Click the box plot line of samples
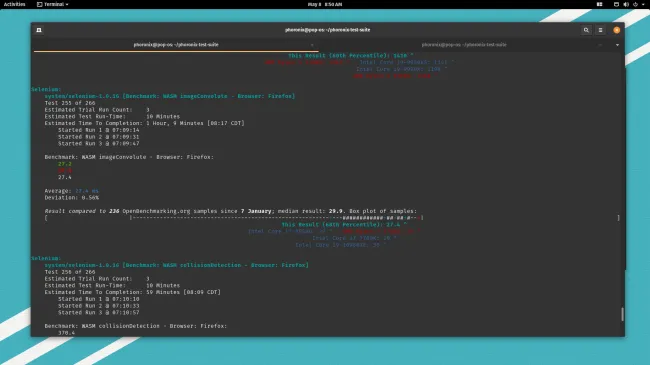650x365 pixels. tap(332, 218)
